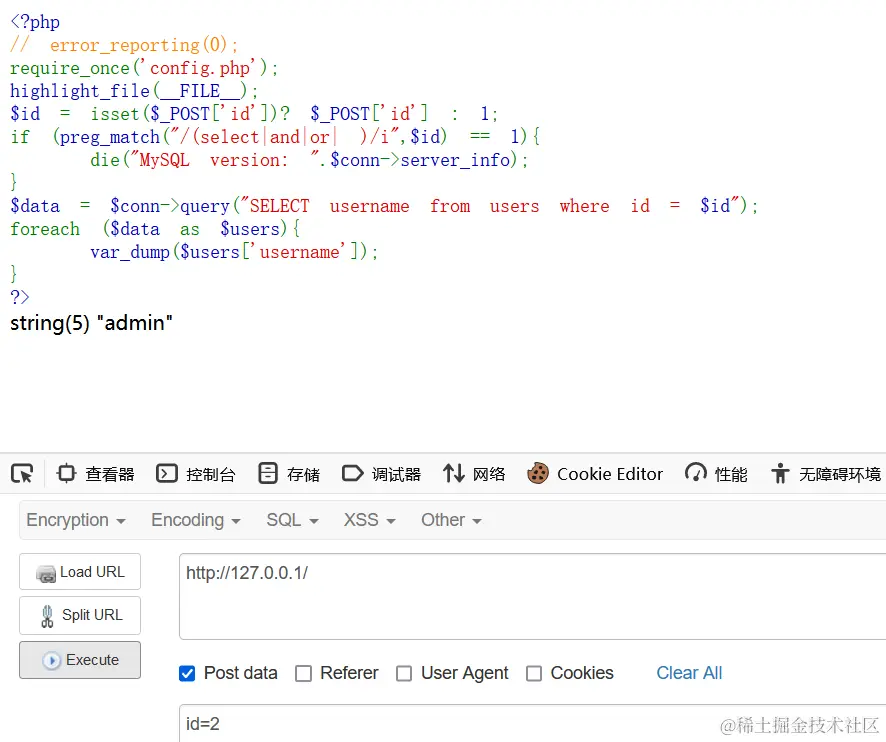Viewport: 886px width, 742px height.
Task: Uncheck the Post data checkbox
Action: (x=187, y=674)
